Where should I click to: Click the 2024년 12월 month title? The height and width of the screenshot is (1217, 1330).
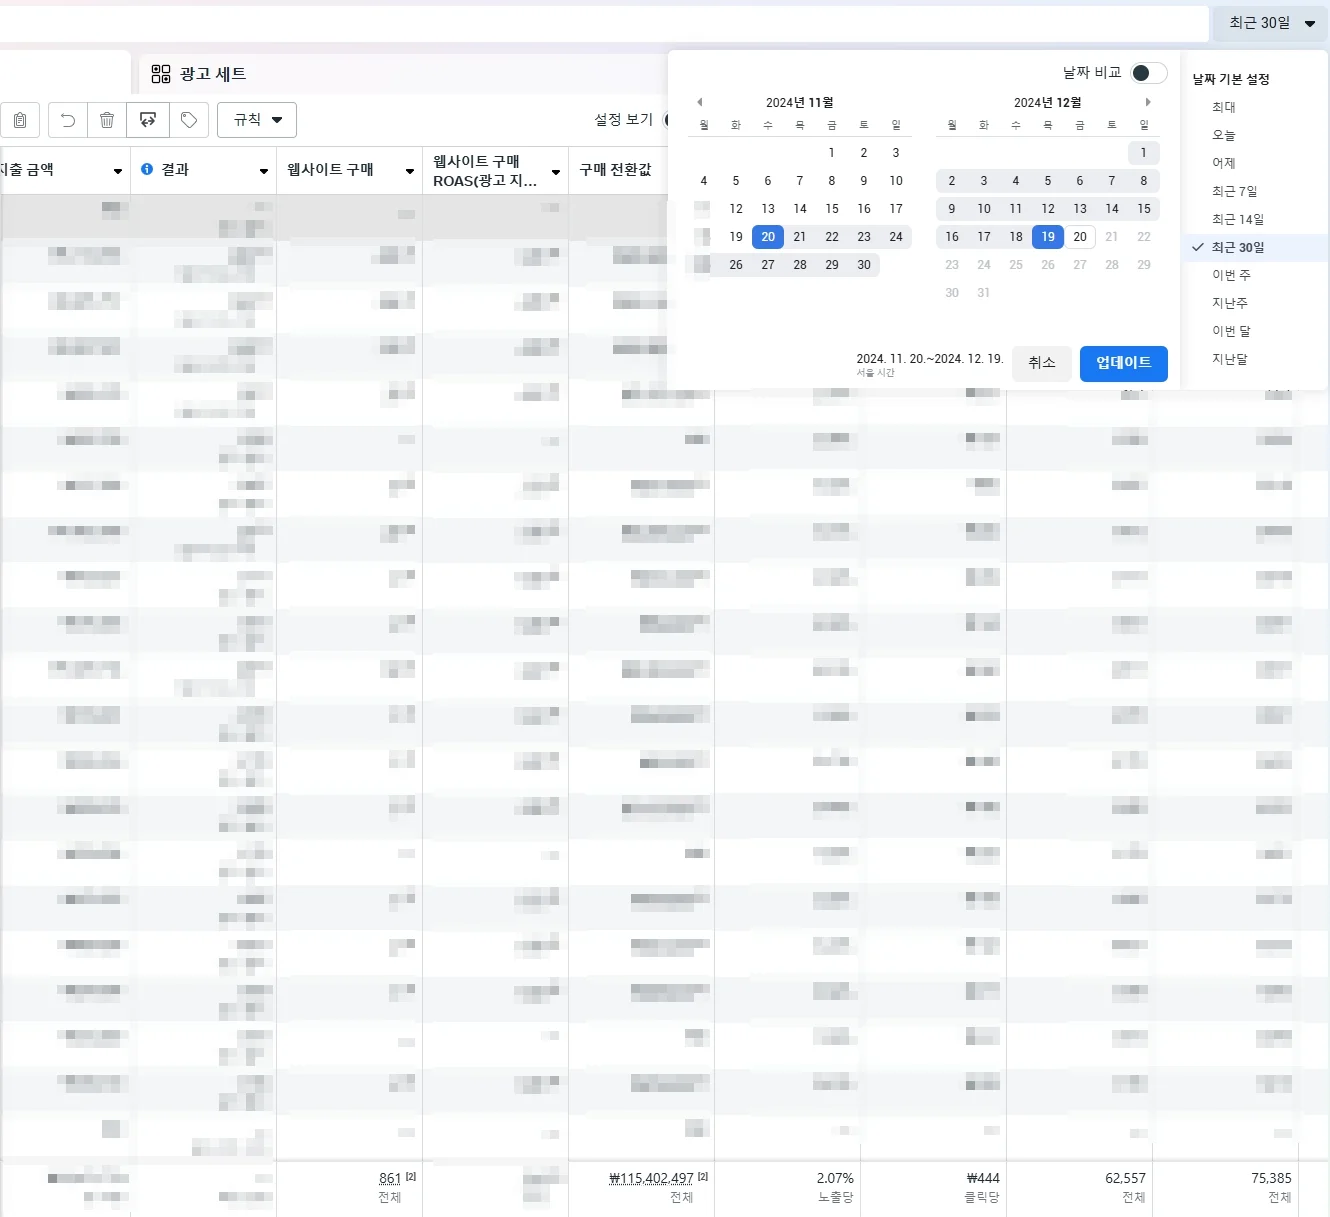coord(1048,102)
